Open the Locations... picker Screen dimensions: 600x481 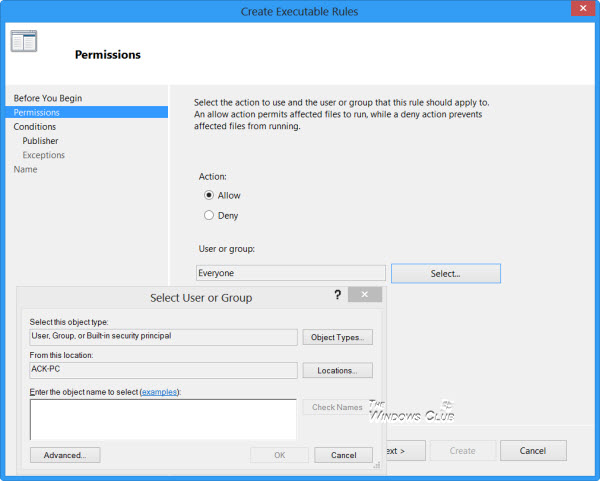[337, 370]
